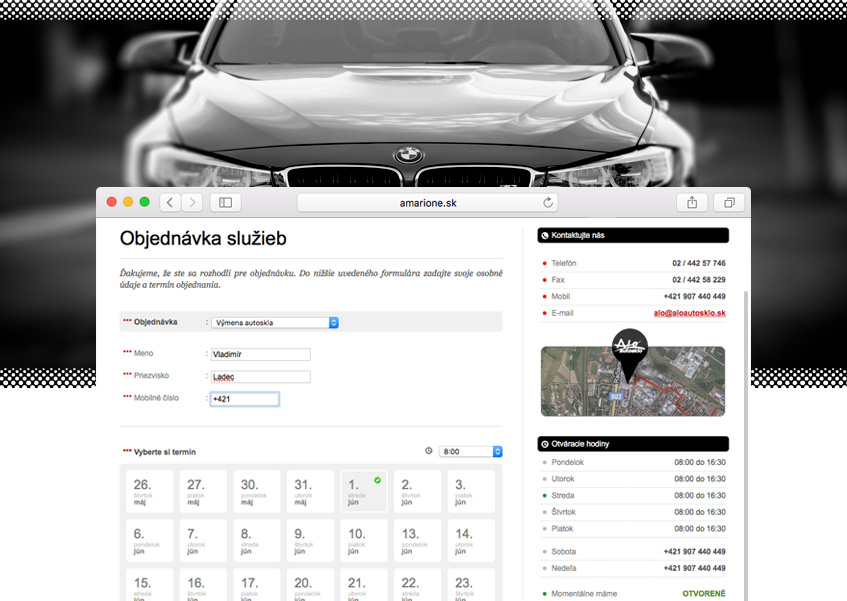Image resolution: width=847 pixels, height=601 pixels.
Task: Select date 14. jún
Action: [471, 541]
